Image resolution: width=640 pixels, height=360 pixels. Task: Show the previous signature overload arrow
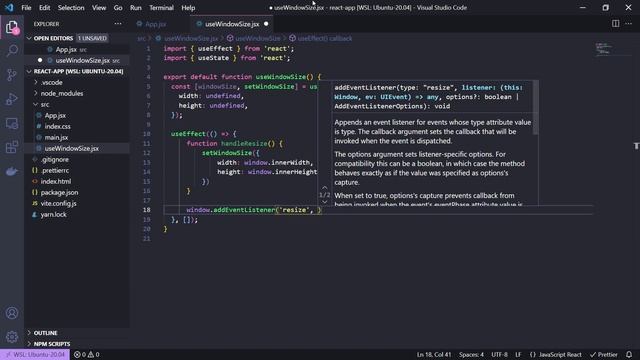coord(324,188)
